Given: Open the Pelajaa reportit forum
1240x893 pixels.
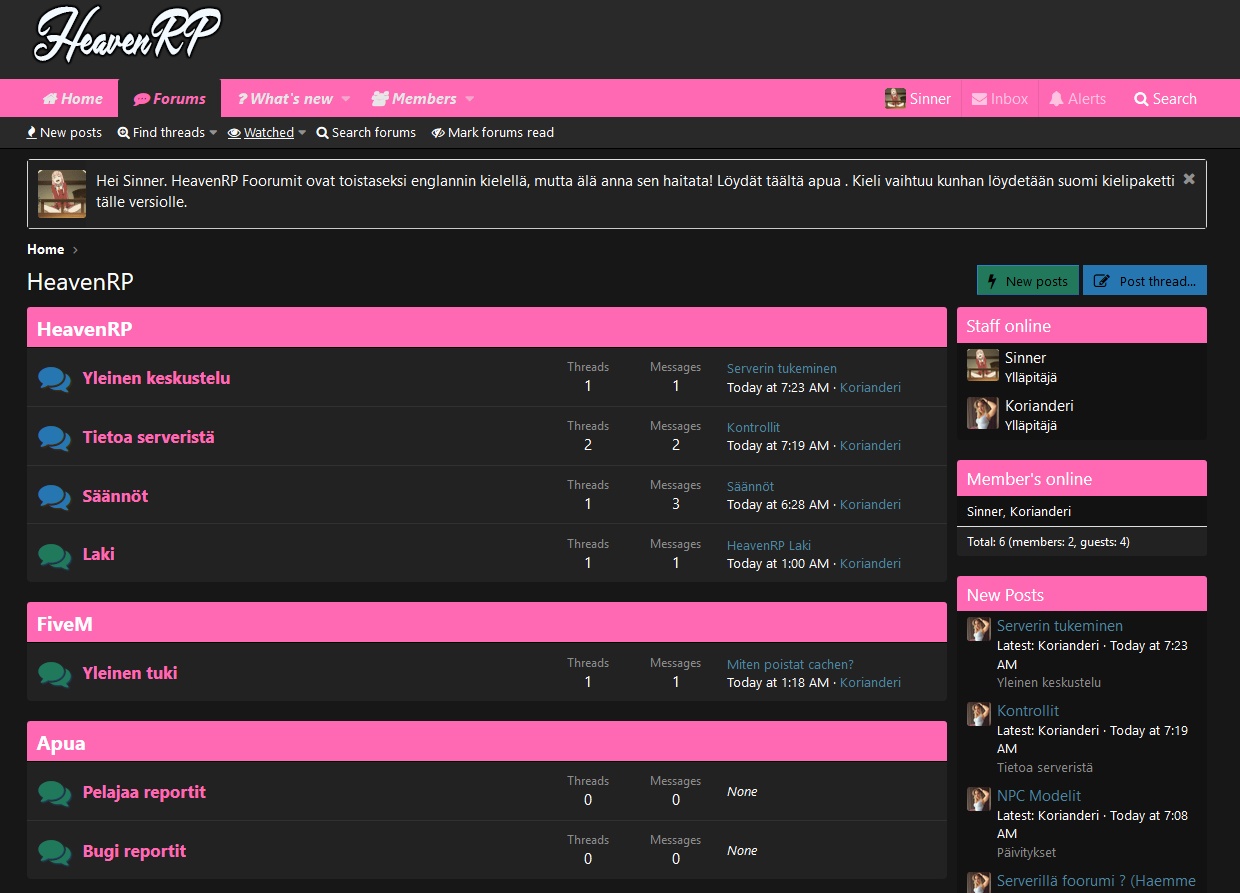Looking at the screenshot, I should (144, 792).
